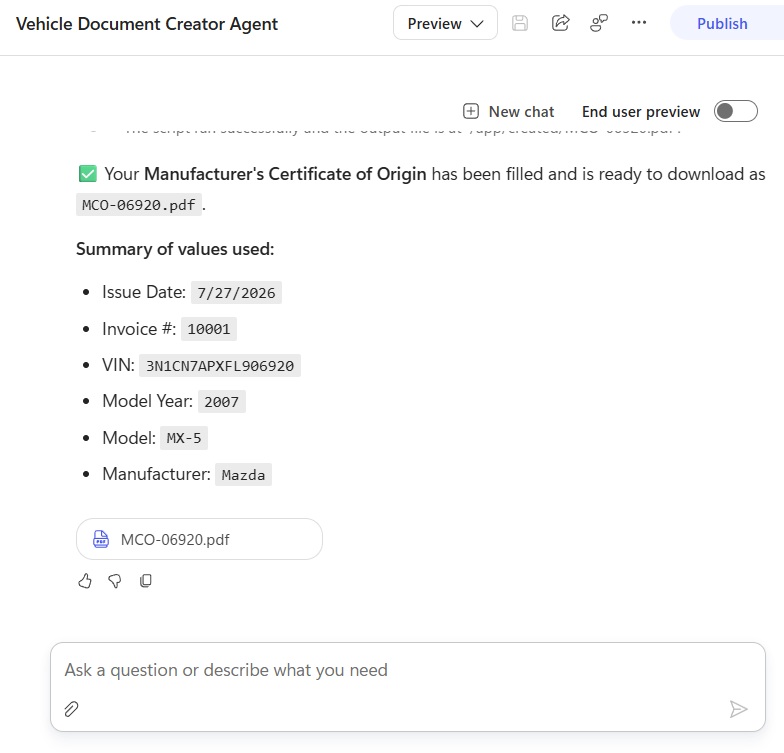Click the save disk icon
The width and height of the screenshot is (784, 753).
point(520,23)
